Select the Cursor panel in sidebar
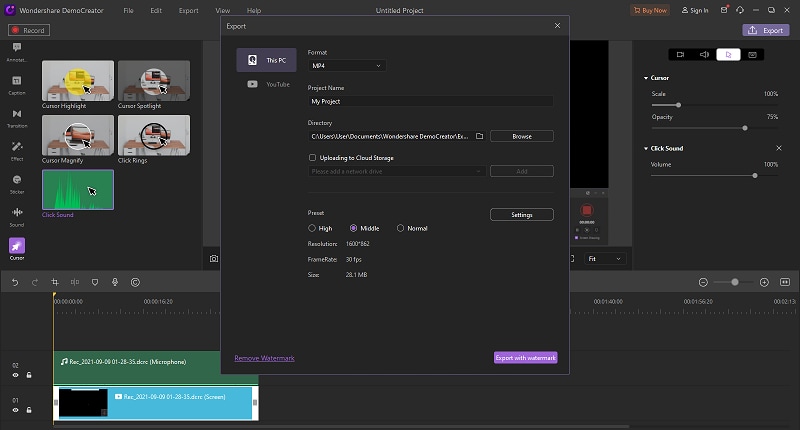The image size is (800, 430). pos(17,249)
